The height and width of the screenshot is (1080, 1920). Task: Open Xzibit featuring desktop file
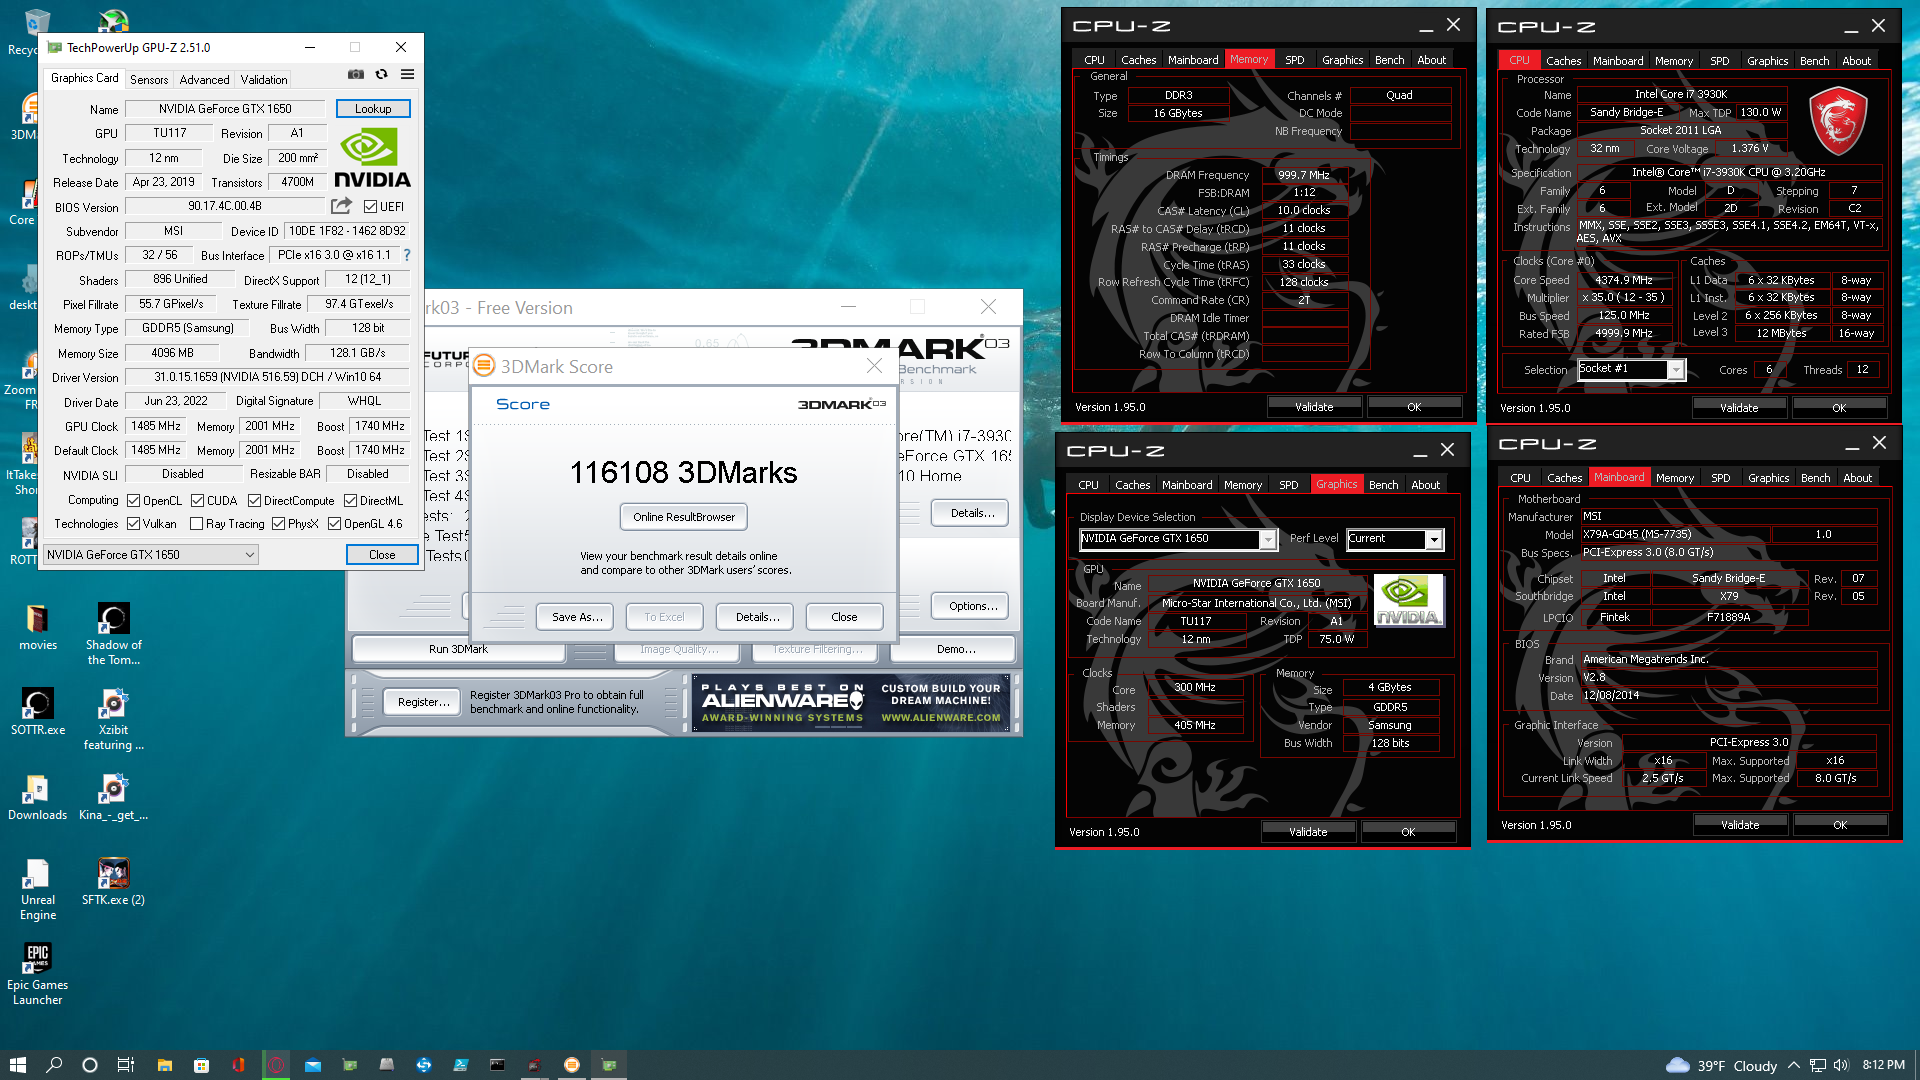(x=113, y=719)
